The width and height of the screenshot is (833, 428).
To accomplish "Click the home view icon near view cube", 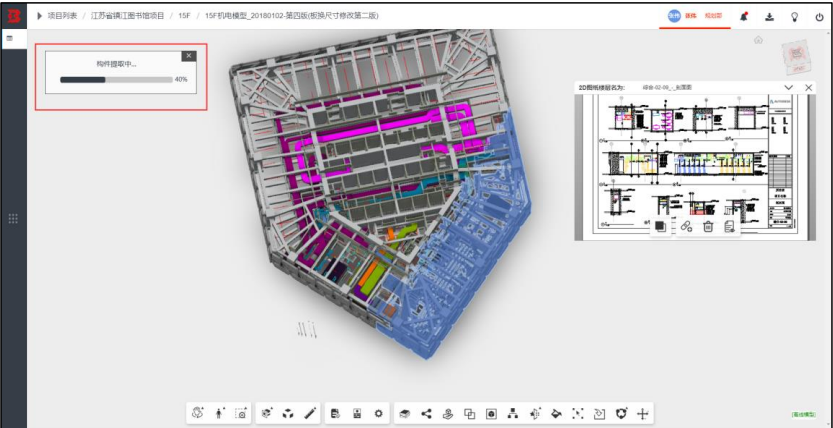I will tap(759, 40).
